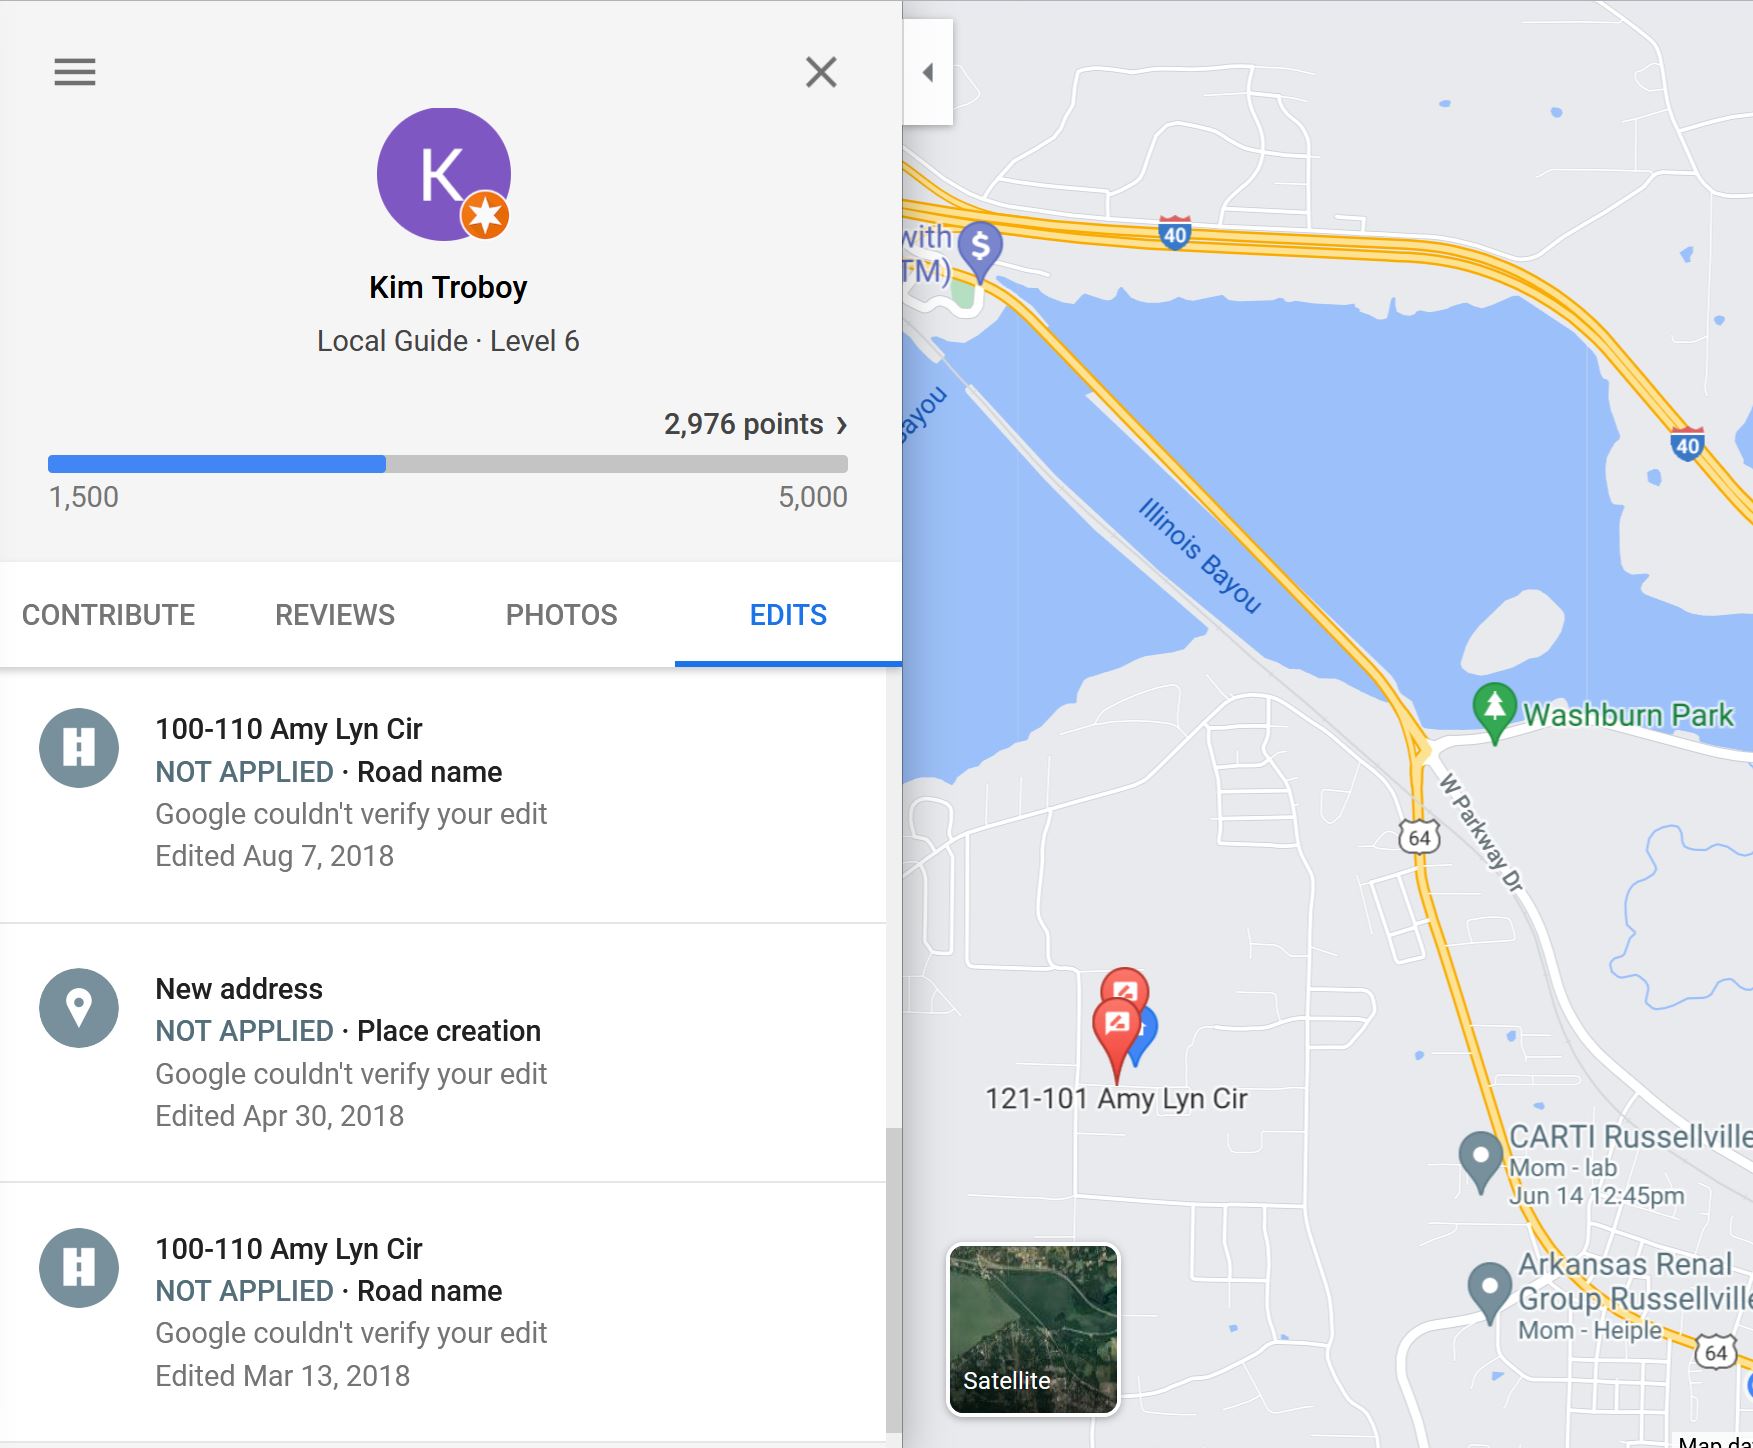Switch to the Contribute tab
This screenshot has height=1448, width=1753.
click(109, 614)
